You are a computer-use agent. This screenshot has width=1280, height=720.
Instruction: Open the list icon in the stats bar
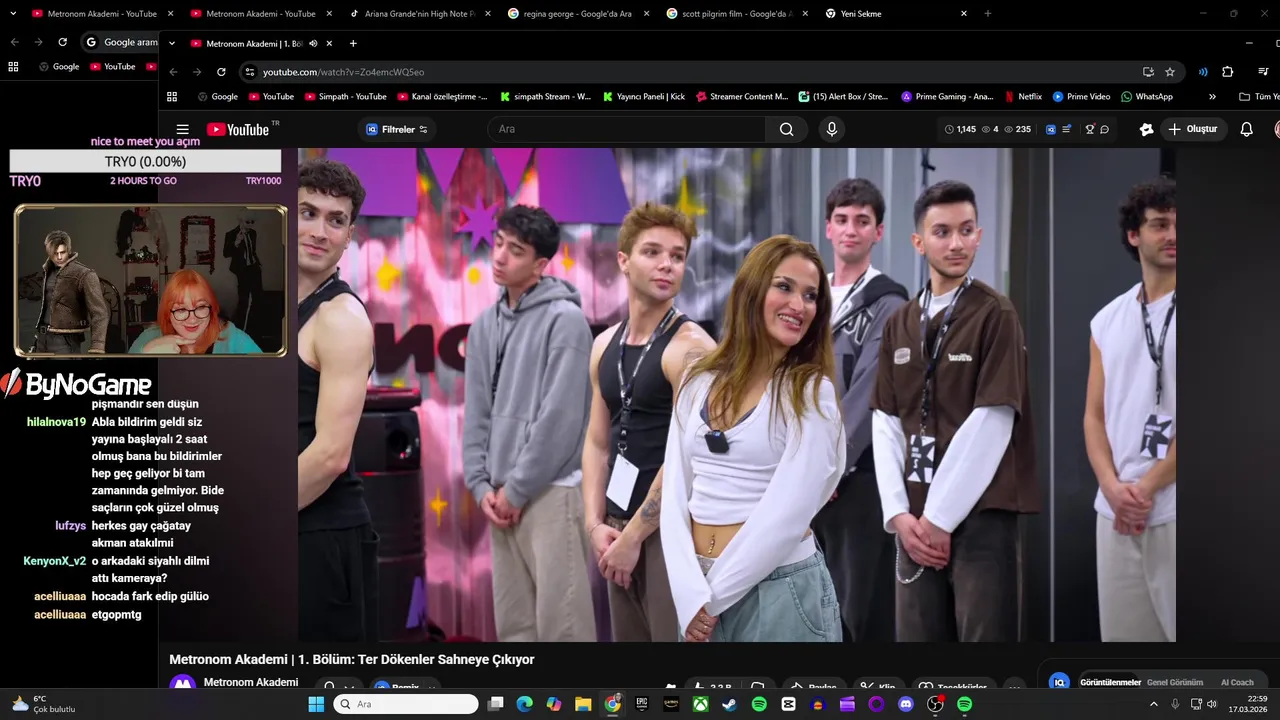pos(1066,129)
